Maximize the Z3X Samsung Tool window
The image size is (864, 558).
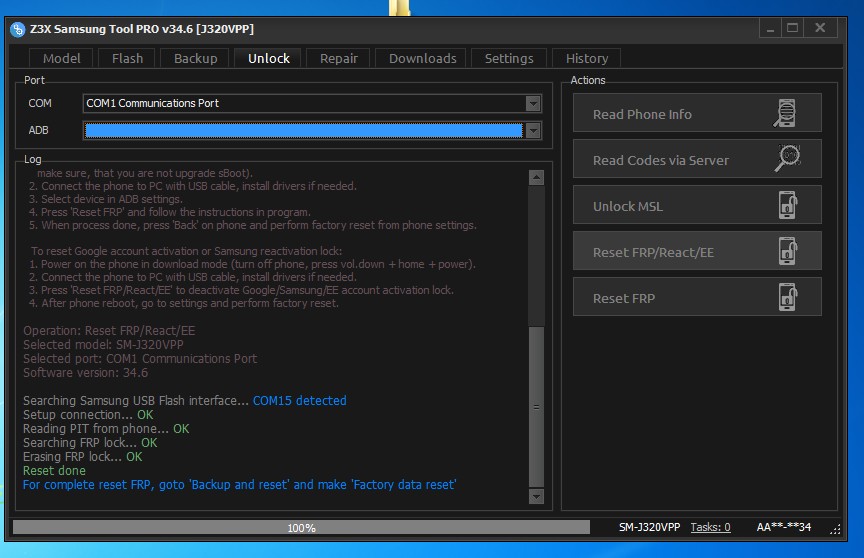(x=792, y=28)
